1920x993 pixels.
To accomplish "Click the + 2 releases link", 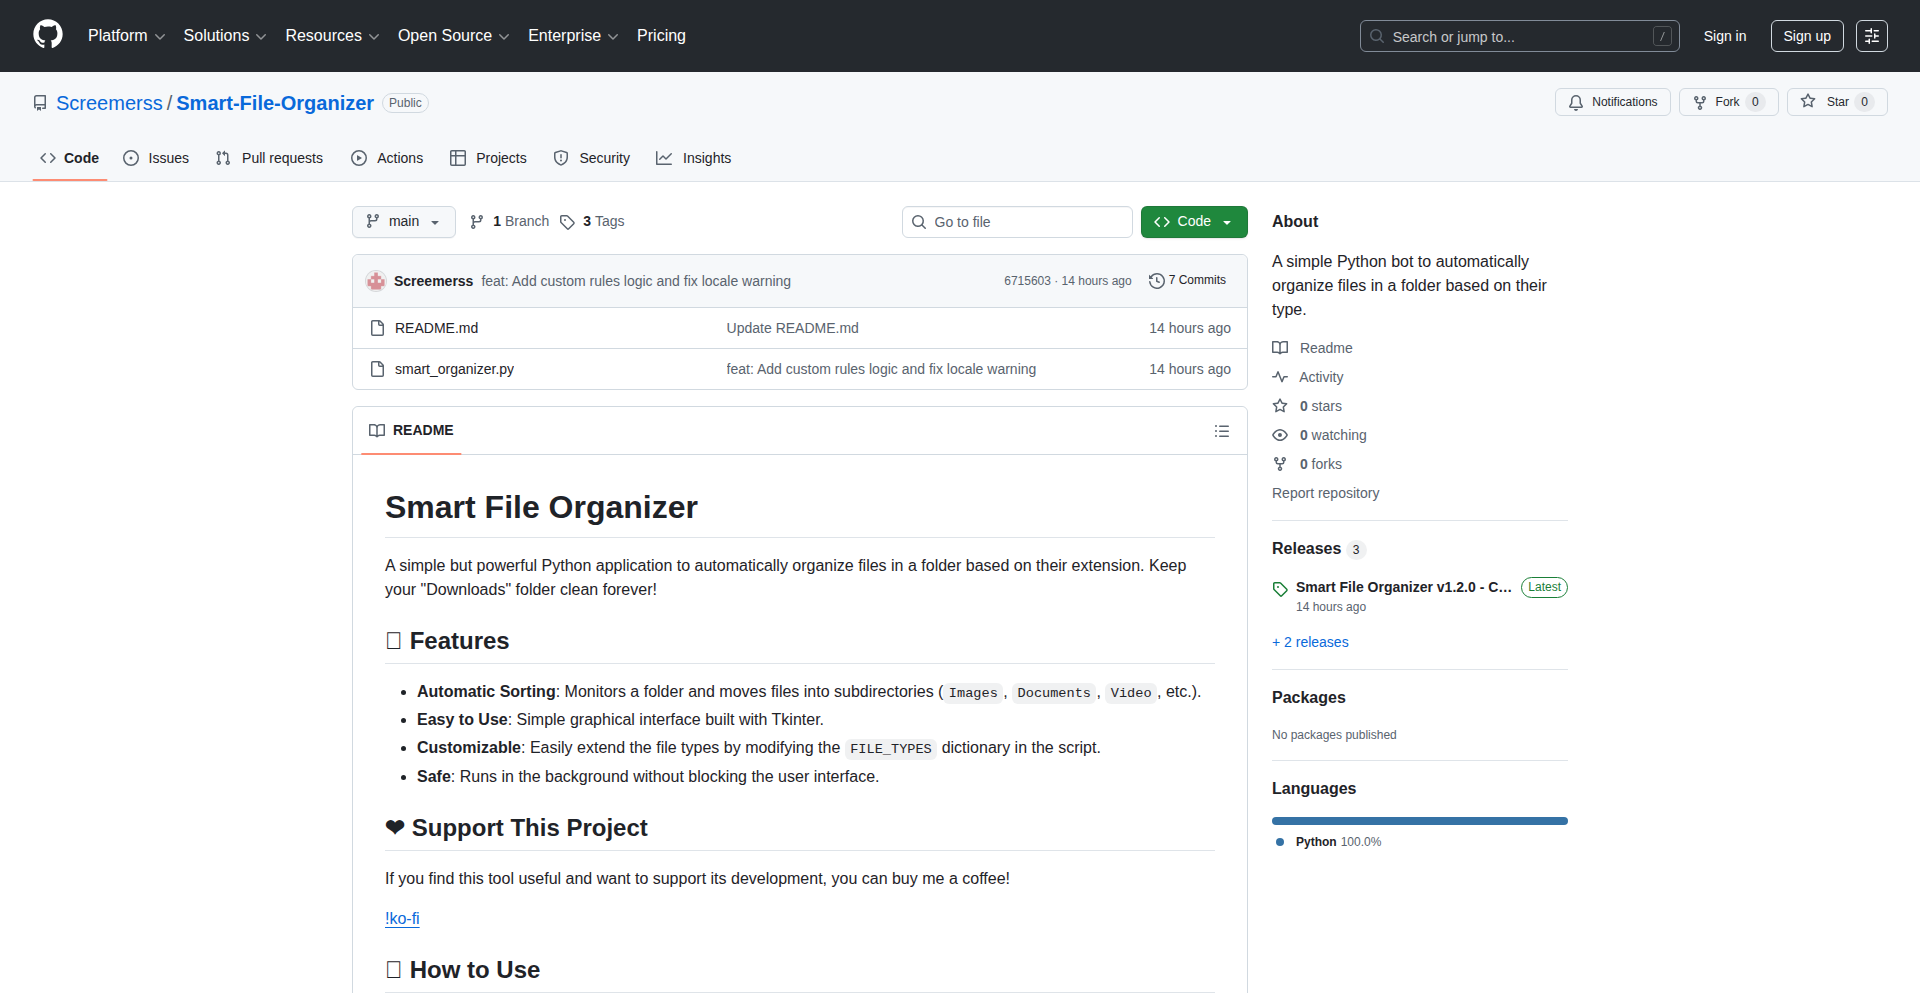I will 1310,642.
